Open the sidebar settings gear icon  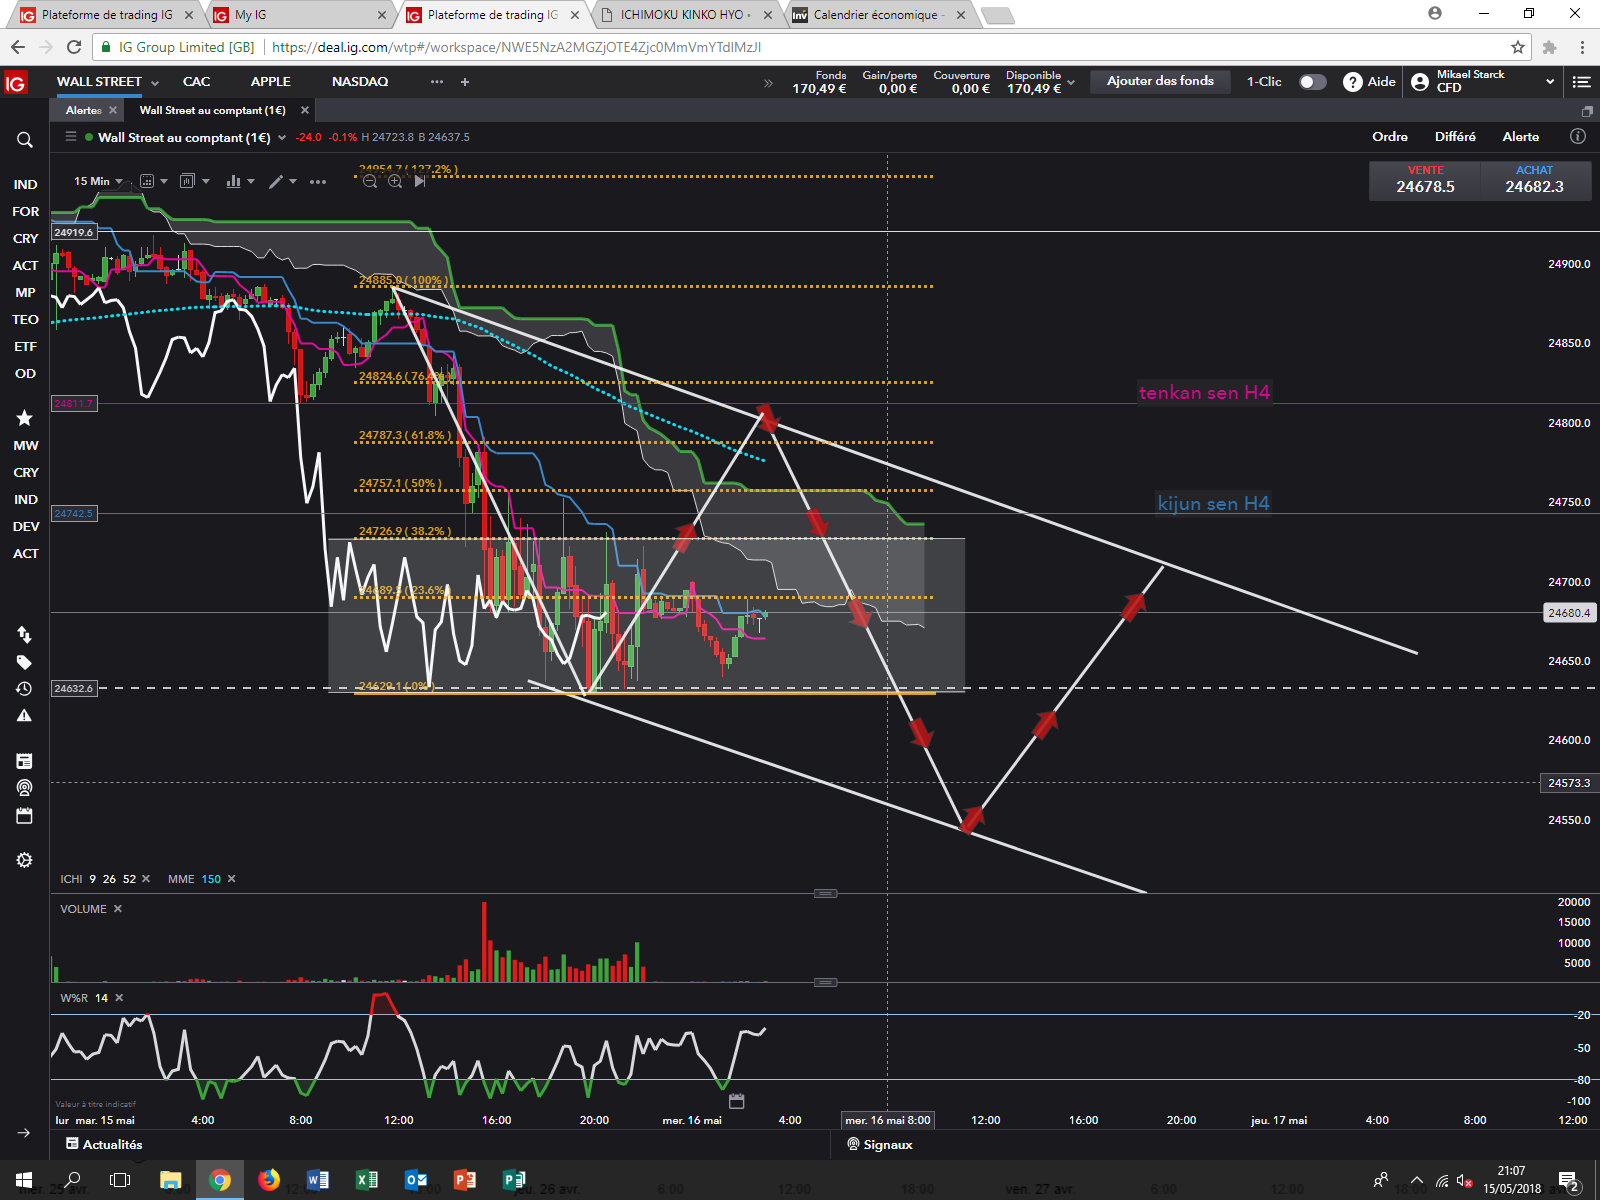click(x=25, y=860)
